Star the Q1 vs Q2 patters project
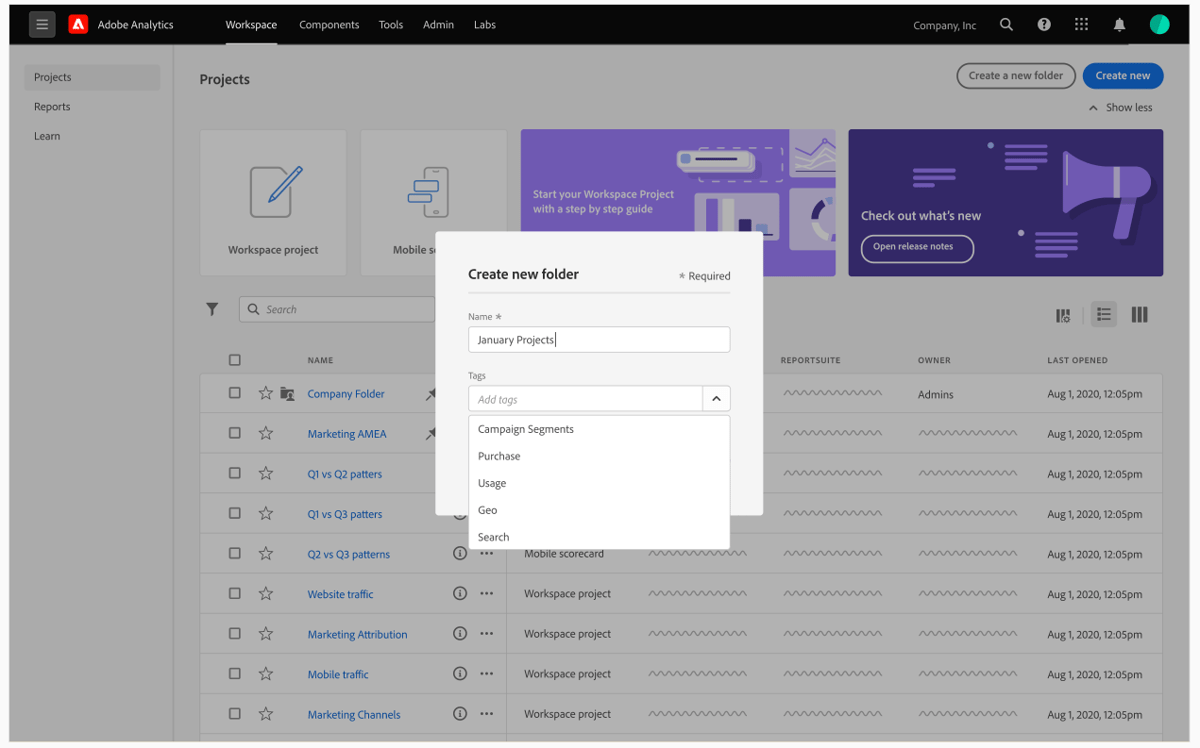The image size is (1200, 748). click(x=265, y=473)
